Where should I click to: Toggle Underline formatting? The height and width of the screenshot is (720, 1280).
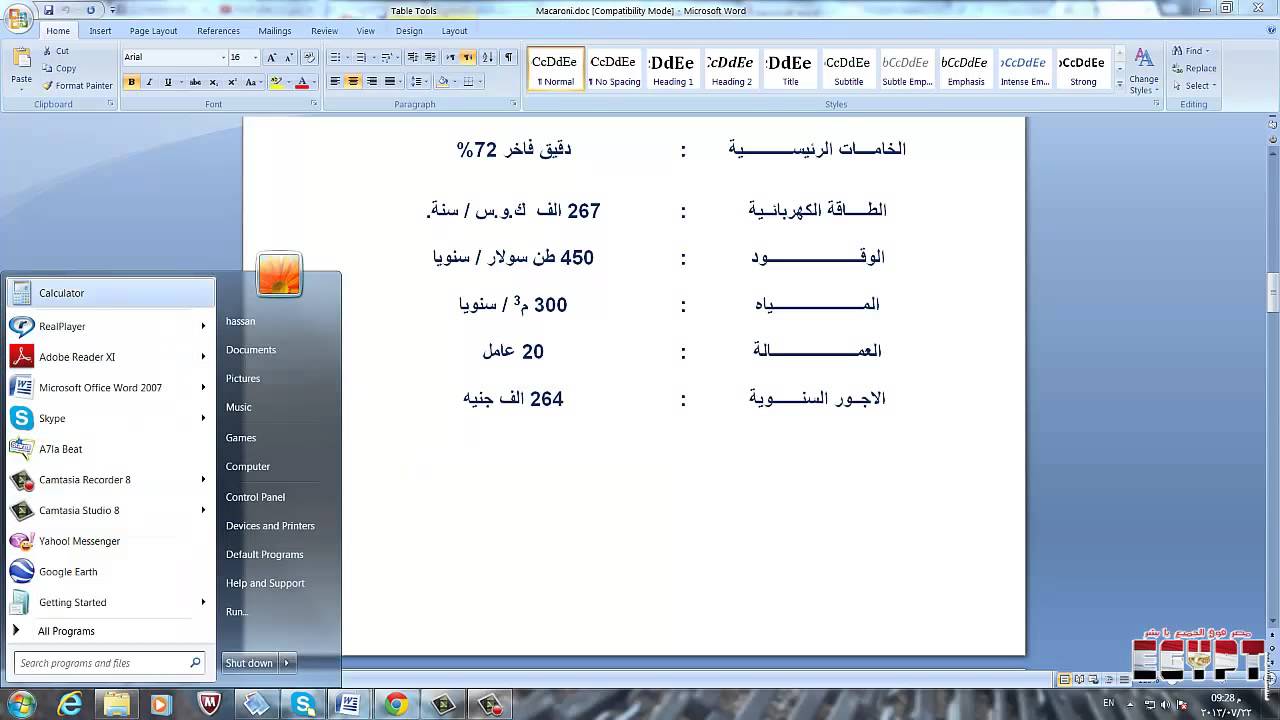pos(167,82)
